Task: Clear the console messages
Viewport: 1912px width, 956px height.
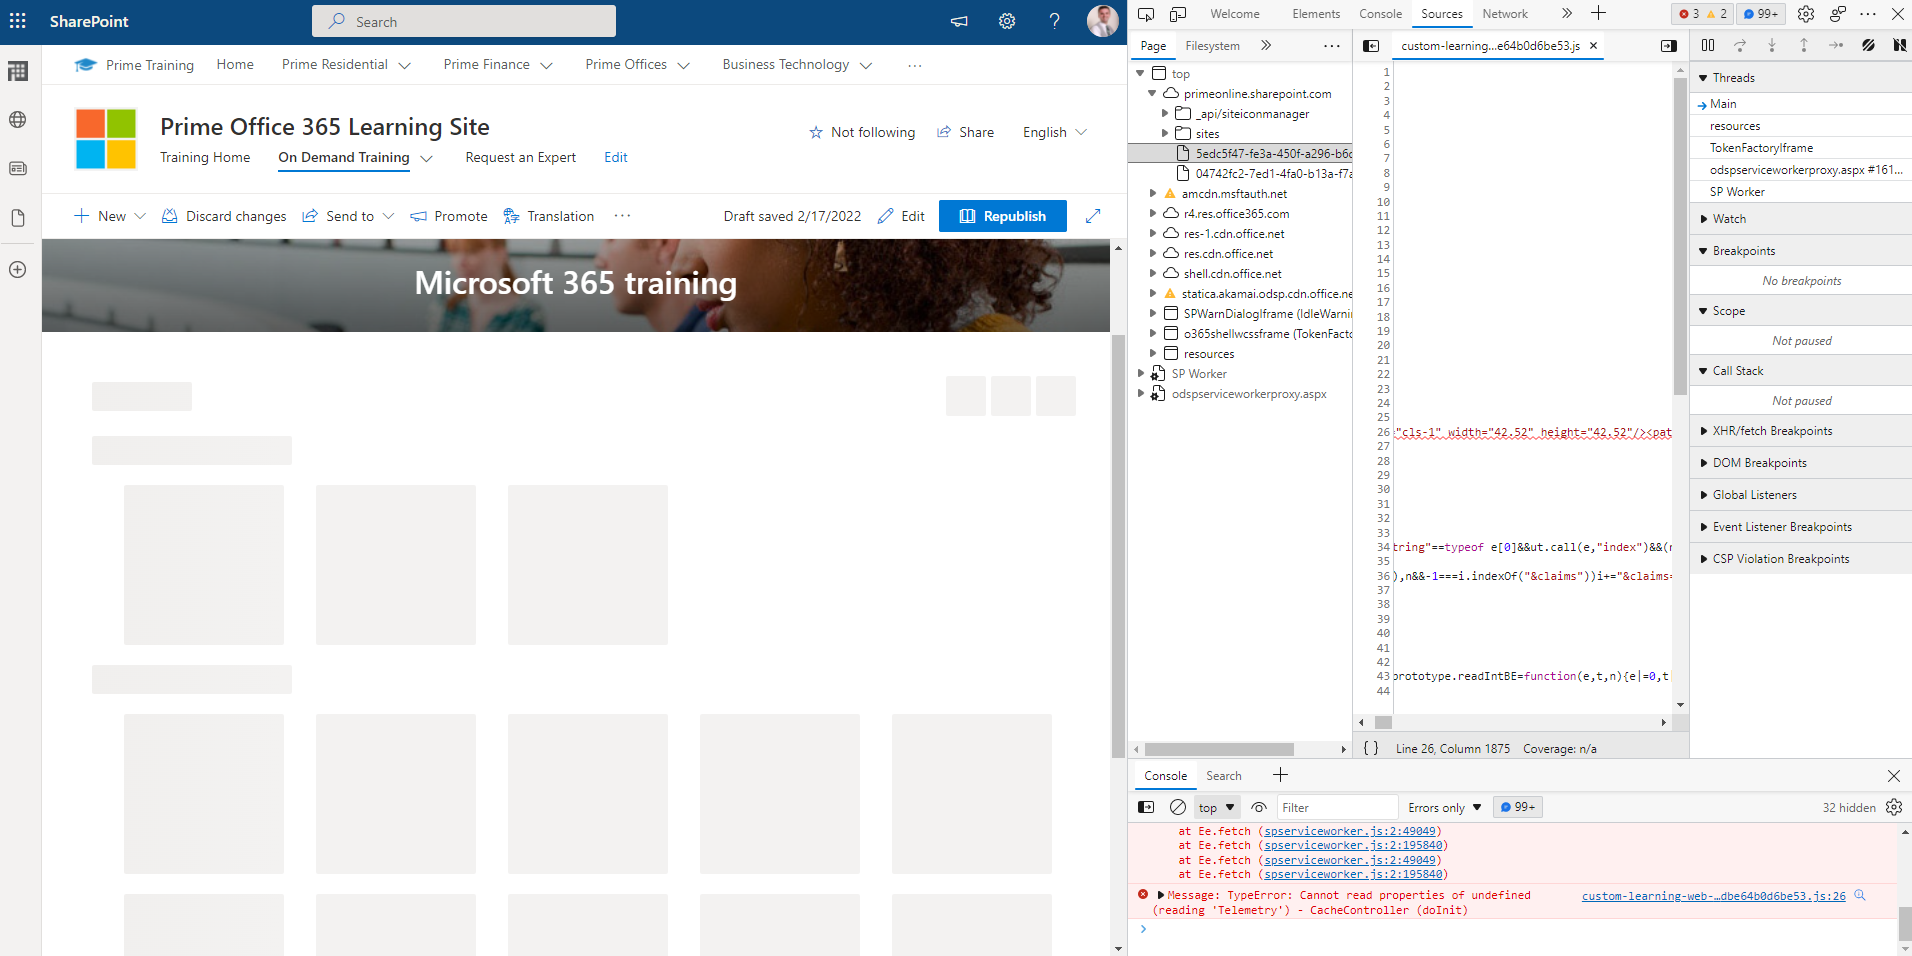Action: 1177,807
